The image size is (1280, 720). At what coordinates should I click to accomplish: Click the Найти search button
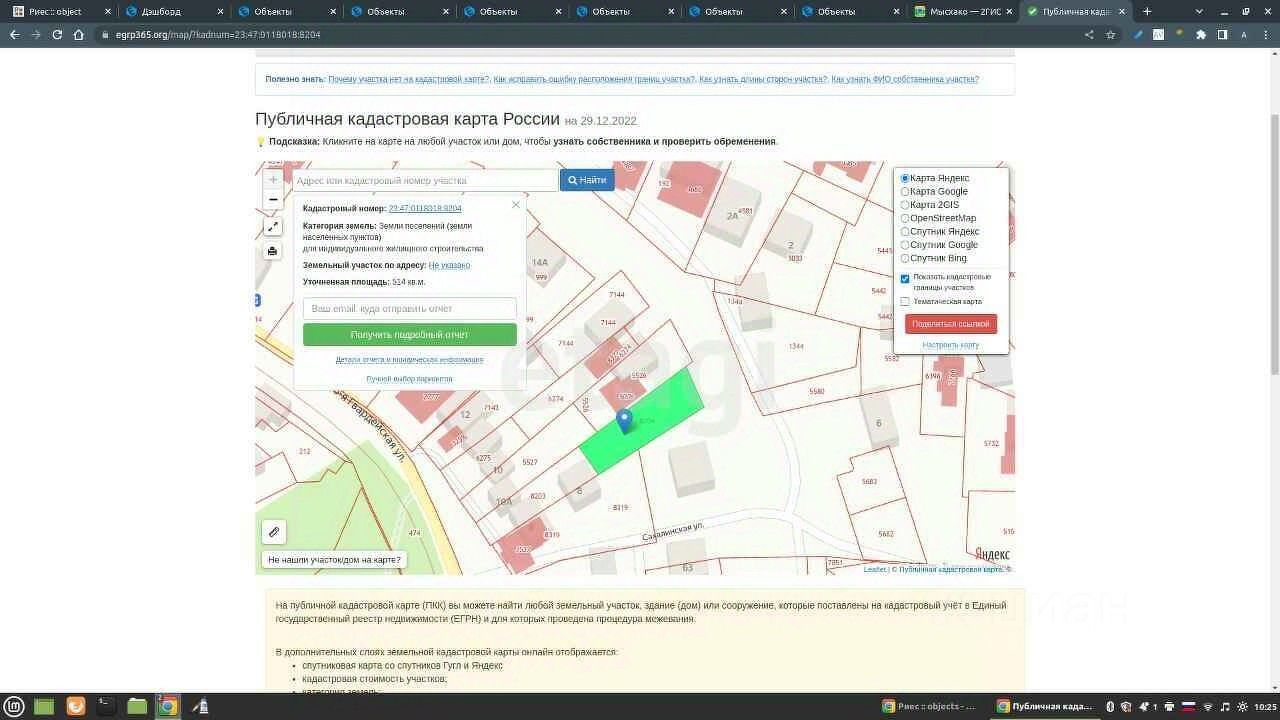[587, 180]
